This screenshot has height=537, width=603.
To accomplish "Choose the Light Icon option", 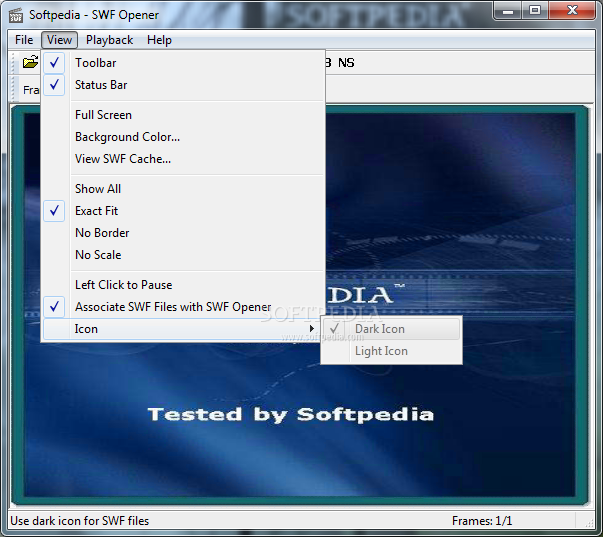I will point(391,351).
